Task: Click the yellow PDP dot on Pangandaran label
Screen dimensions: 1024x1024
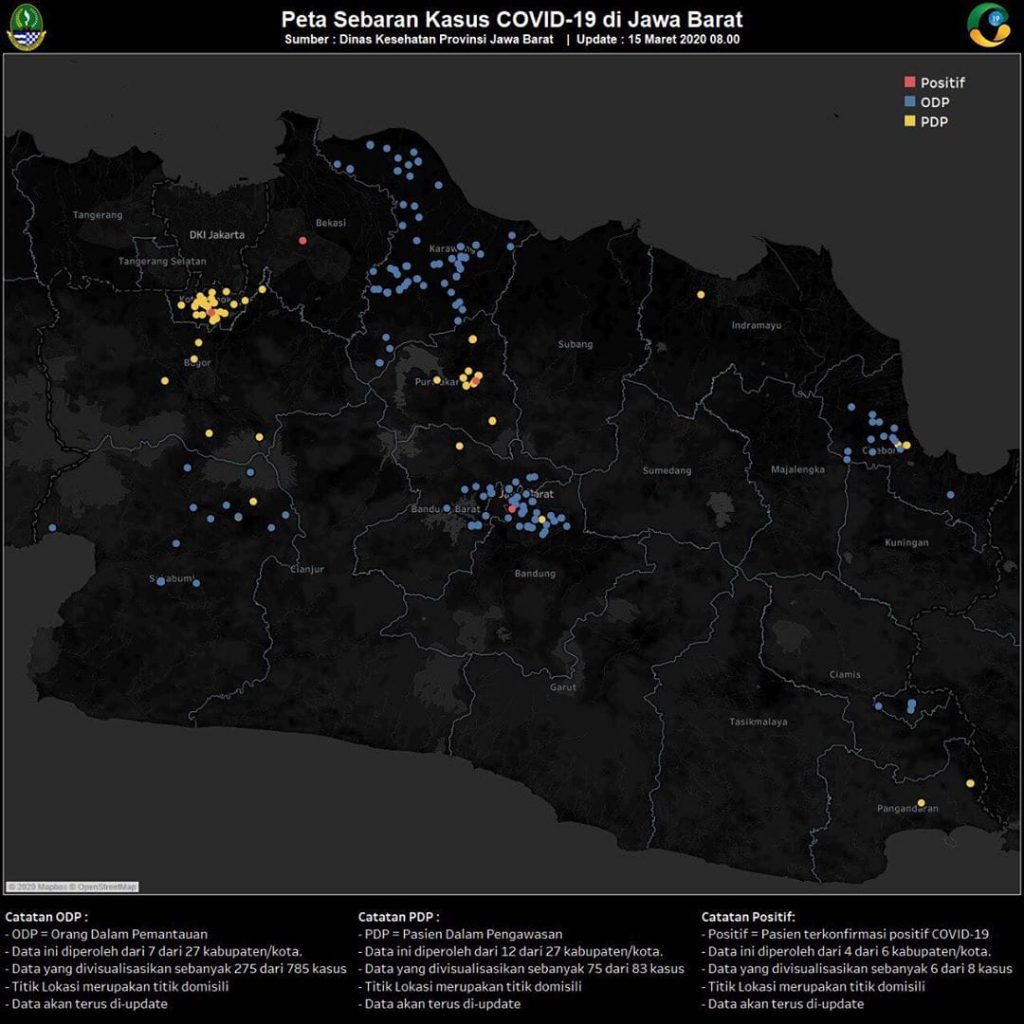Action: (921, 803)
